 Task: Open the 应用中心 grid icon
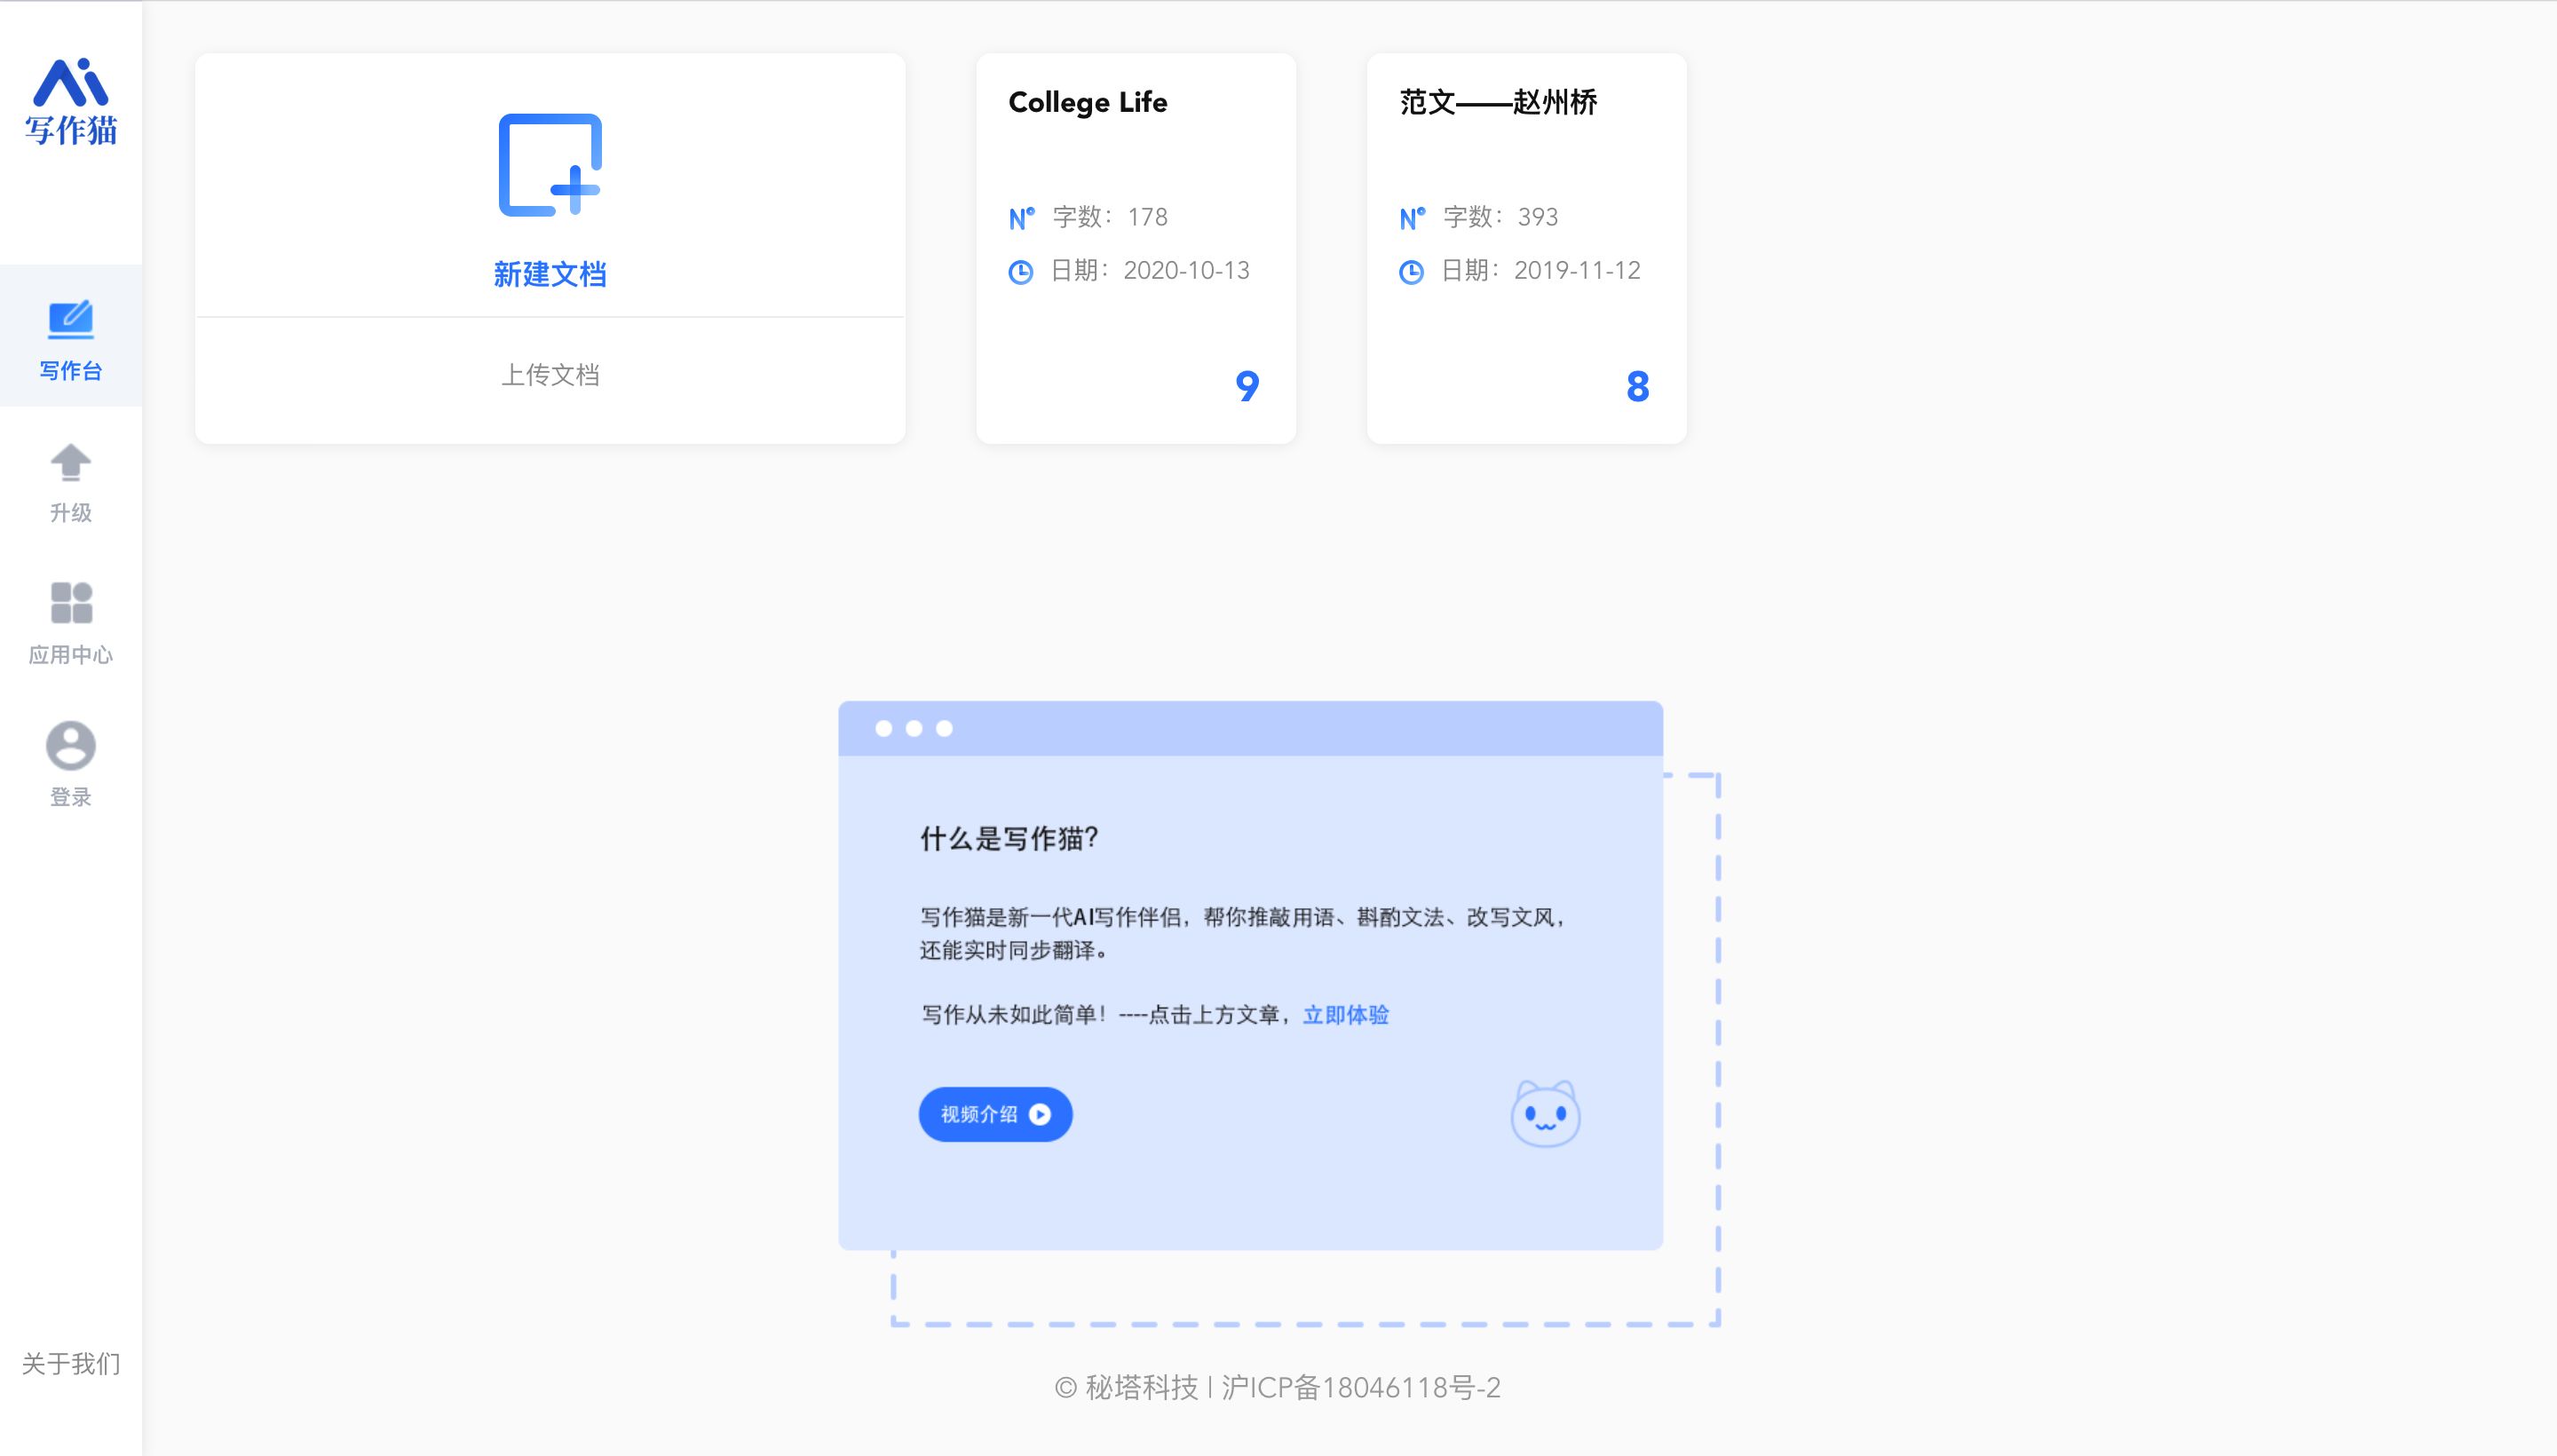point(70,603)
